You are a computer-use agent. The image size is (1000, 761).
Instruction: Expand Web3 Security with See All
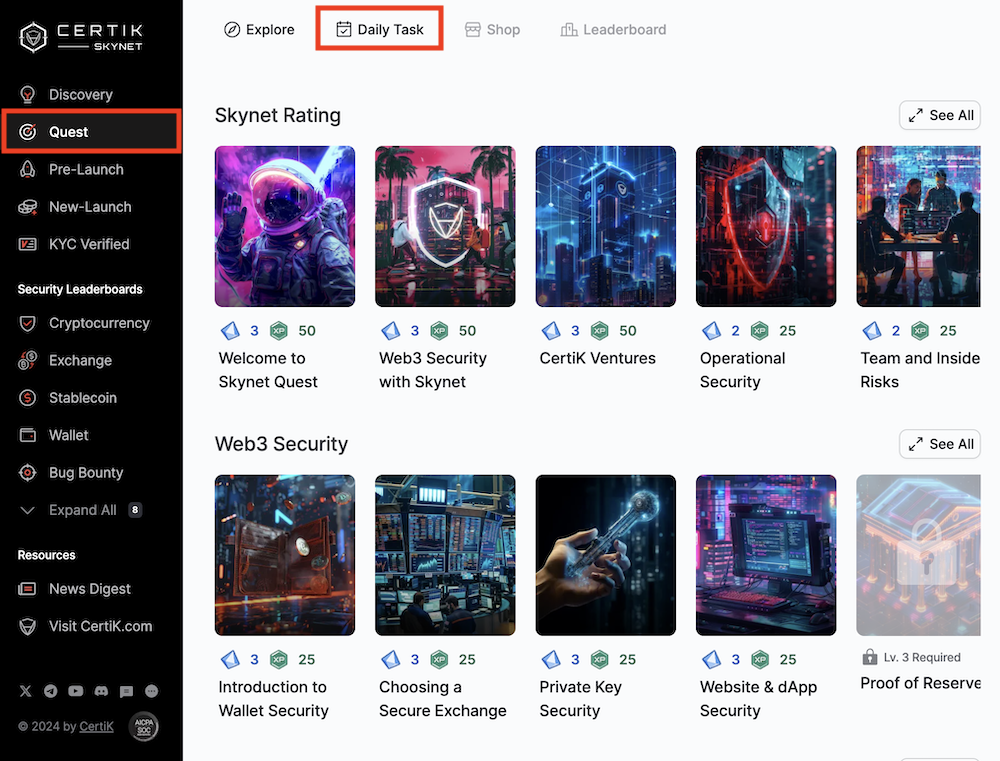tap(940, 444)
